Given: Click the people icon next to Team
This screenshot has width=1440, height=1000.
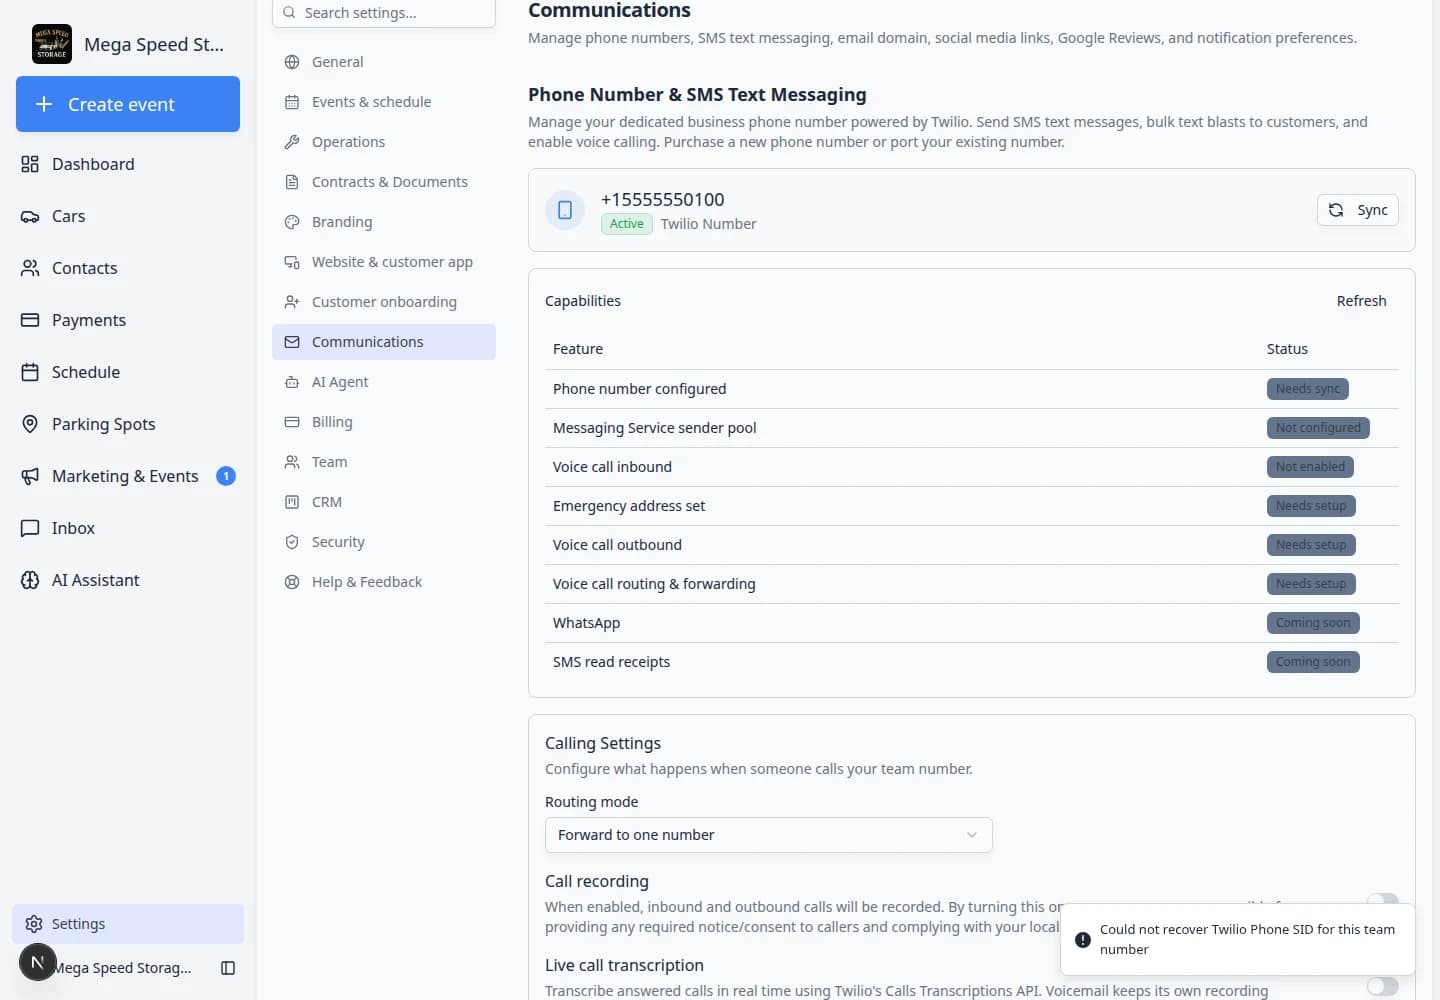Looking at the screenshot, I should pos(292,462).
